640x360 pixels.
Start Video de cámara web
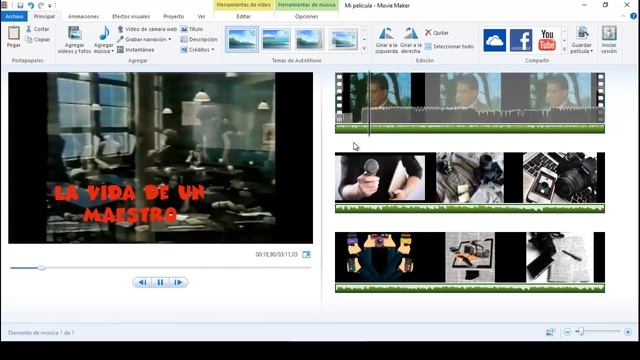[147, 29]
